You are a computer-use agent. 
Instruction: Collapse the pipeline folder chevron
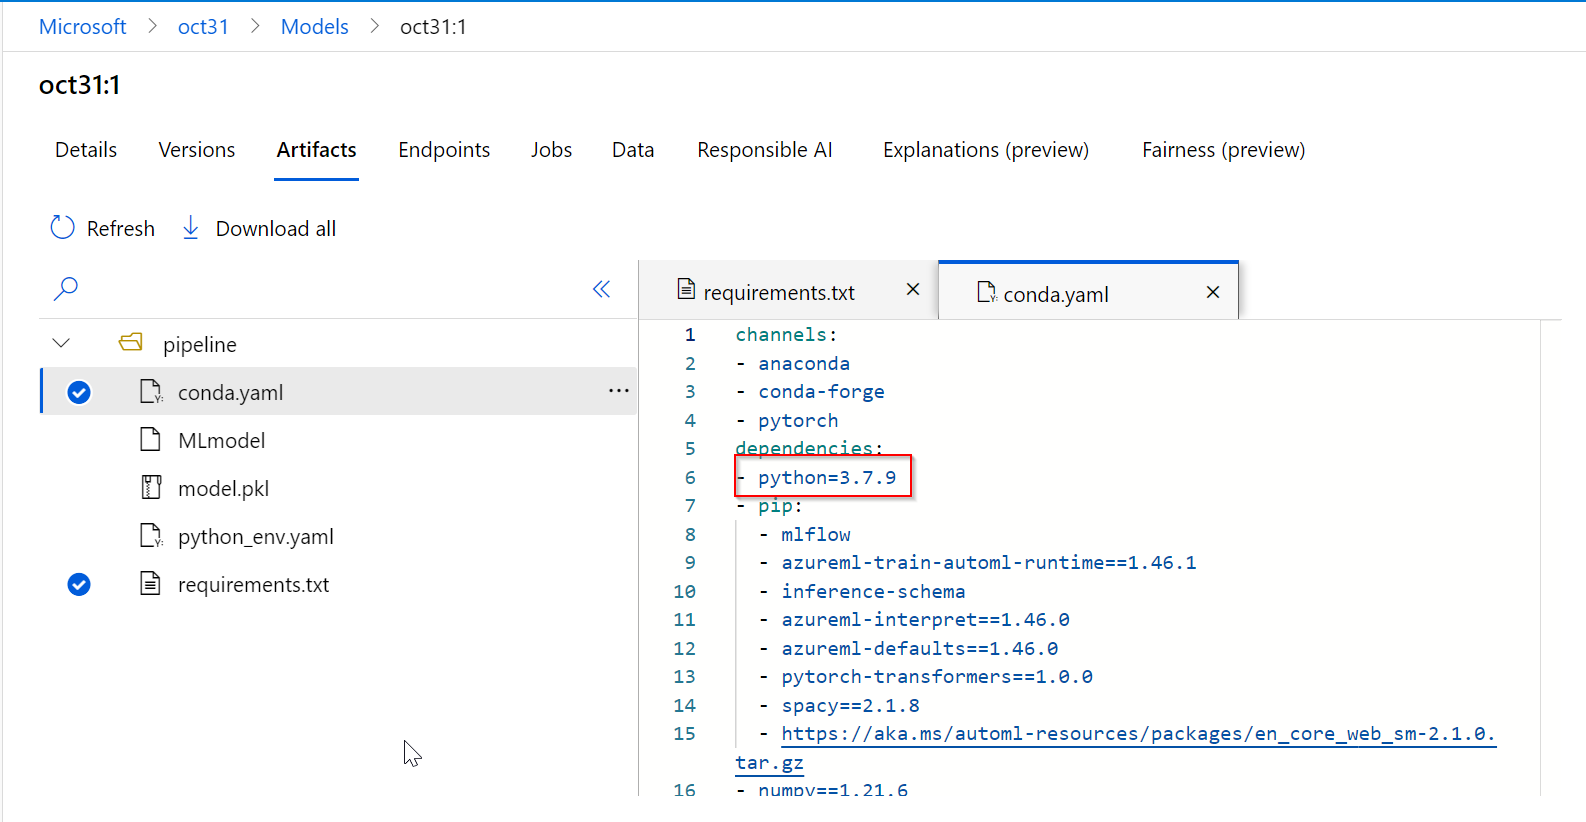[61, 343]
